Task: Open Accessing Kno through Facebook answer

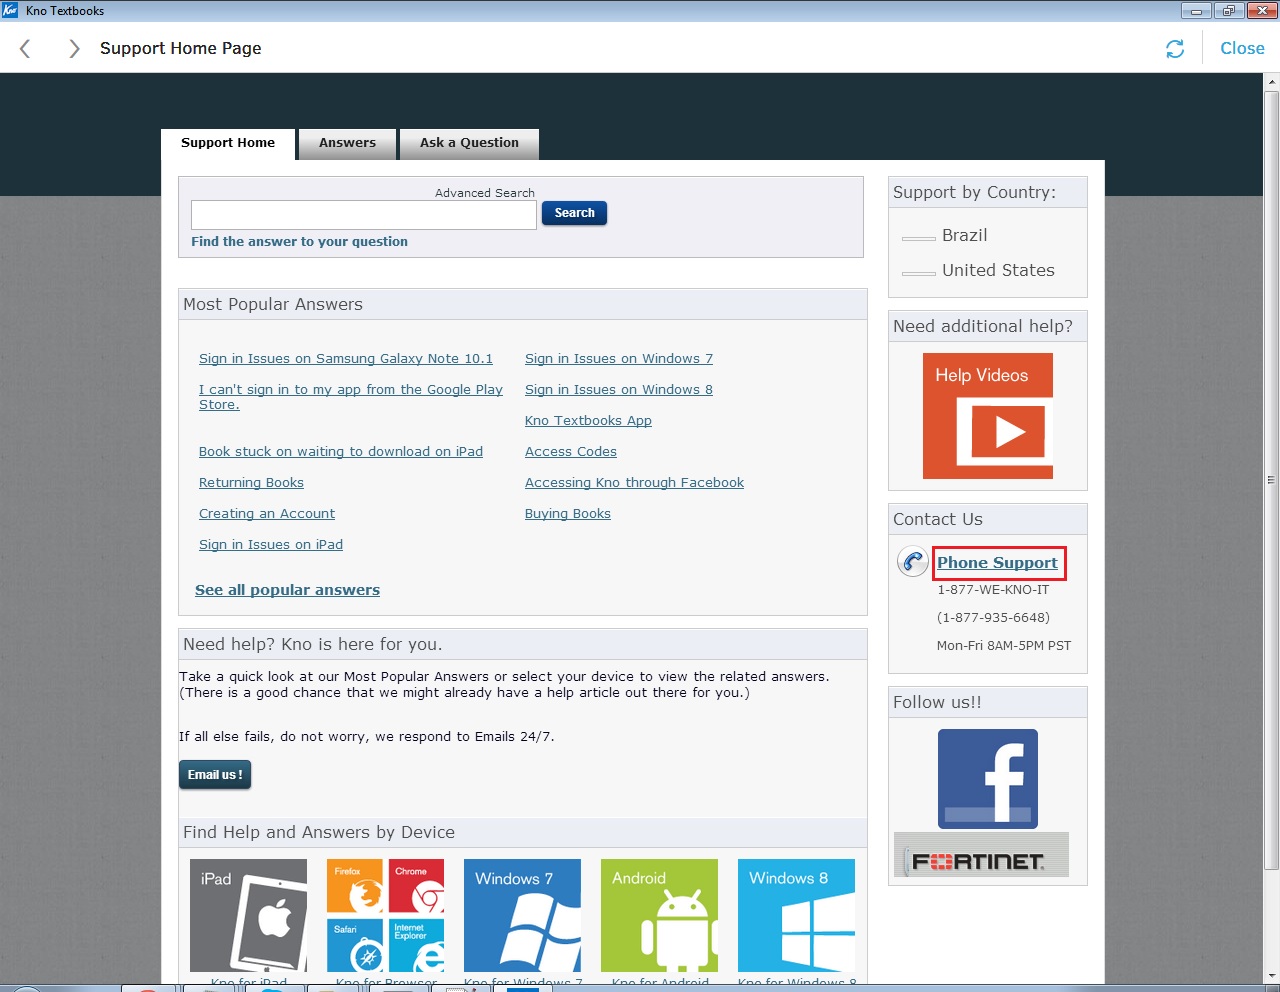Action: pos(634,483)
